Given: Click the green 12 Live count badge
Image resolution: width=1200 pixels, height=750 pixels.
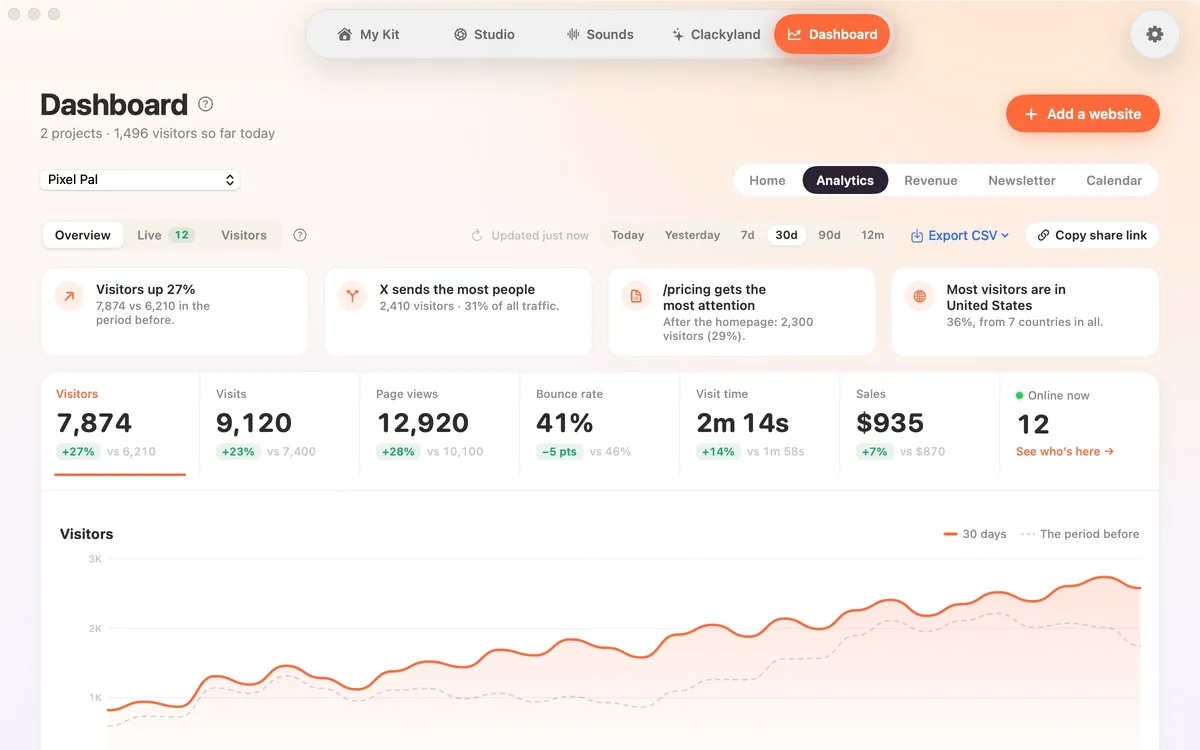Looking at the screenshot, I should pyautogui.click(x=181, y=235).
